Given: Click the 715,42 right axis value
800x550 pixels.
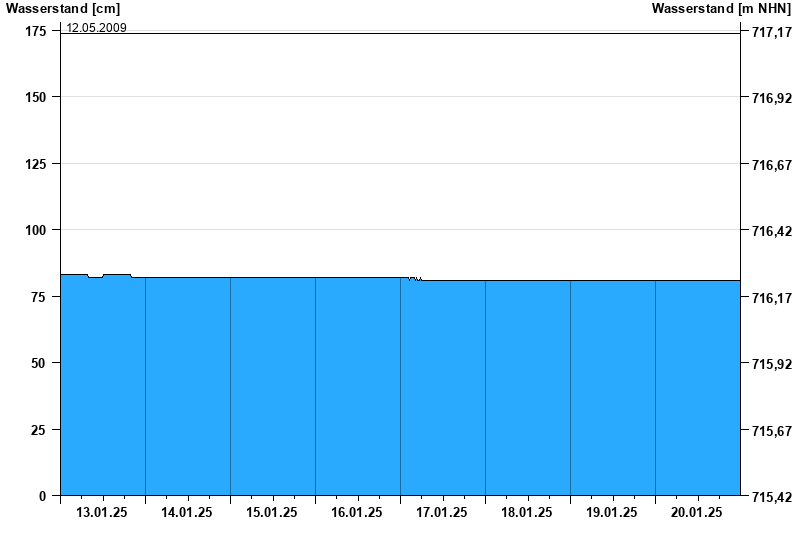Looking at the screenshot, I should [x=771, y=496].
